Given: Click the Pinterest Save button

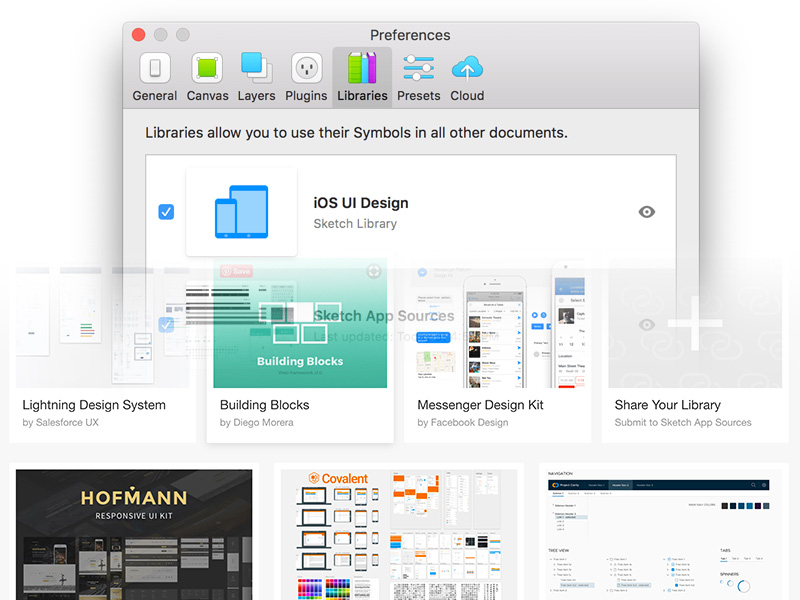Looking at the screenshot, I should (236, 271).
